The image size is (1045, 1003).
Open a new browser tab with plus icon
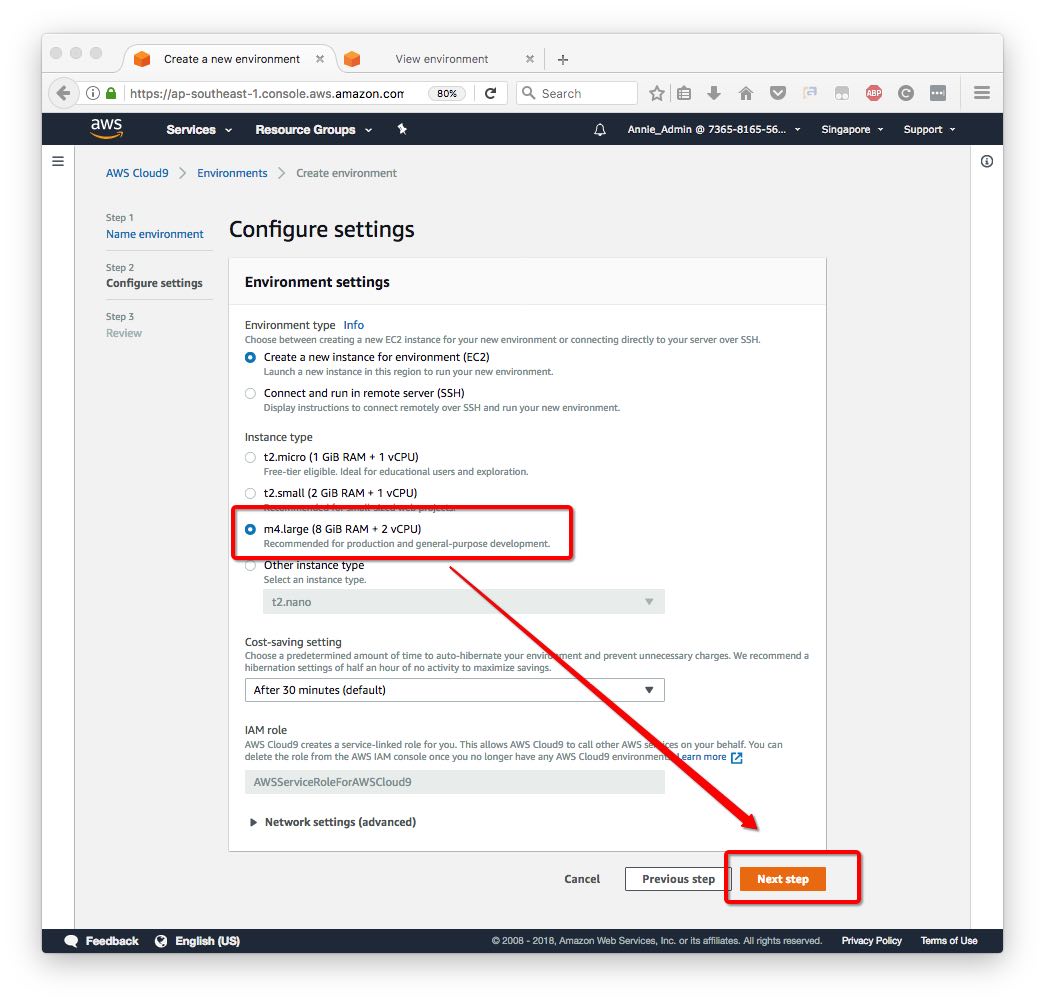coord(562,59)
